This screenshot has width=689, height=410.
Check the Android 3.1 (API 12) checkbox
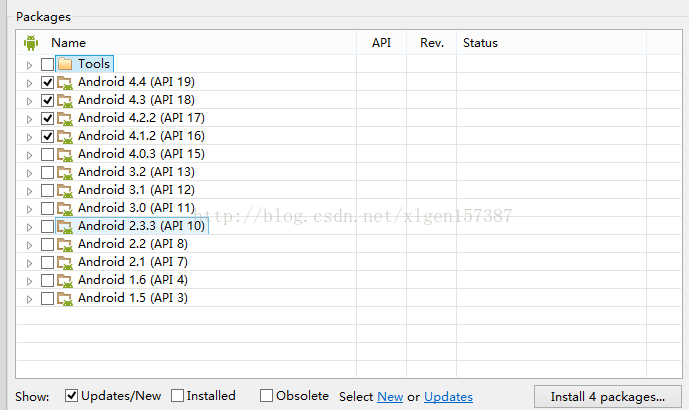pyautogui.click(x=47, y=190)
